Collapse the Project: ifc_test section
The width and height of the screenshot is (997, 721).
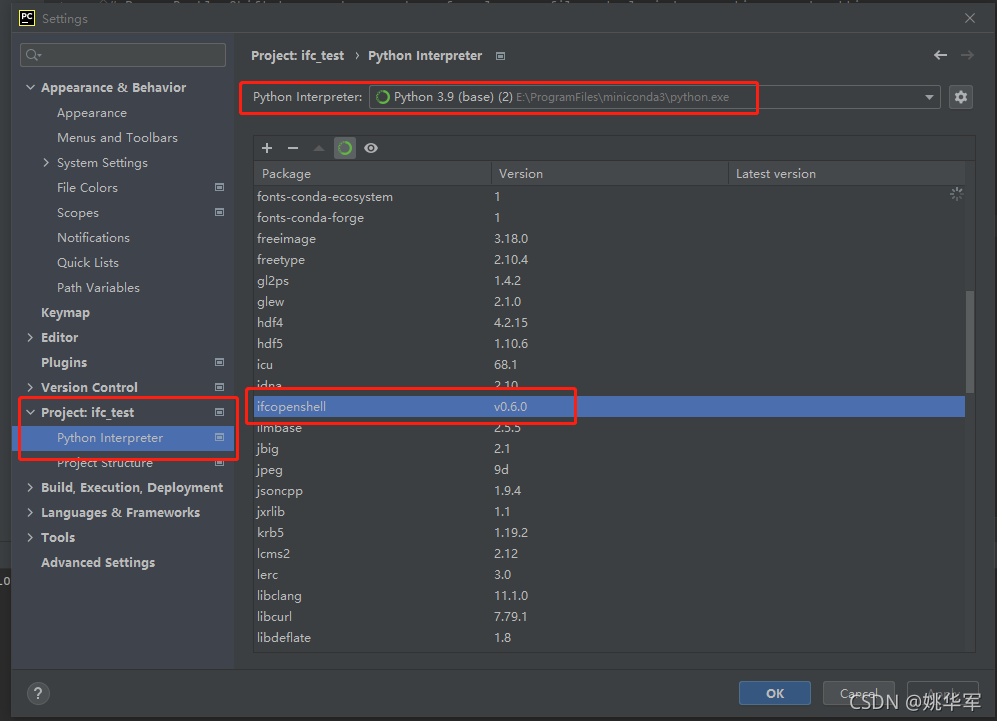point(30,412)
